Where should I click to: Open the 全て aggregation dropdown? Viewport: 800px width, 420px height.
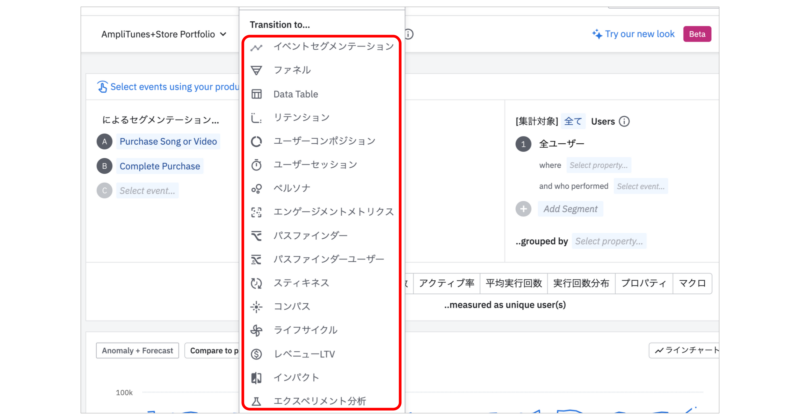pyautogui.click(x=573, y=121)
